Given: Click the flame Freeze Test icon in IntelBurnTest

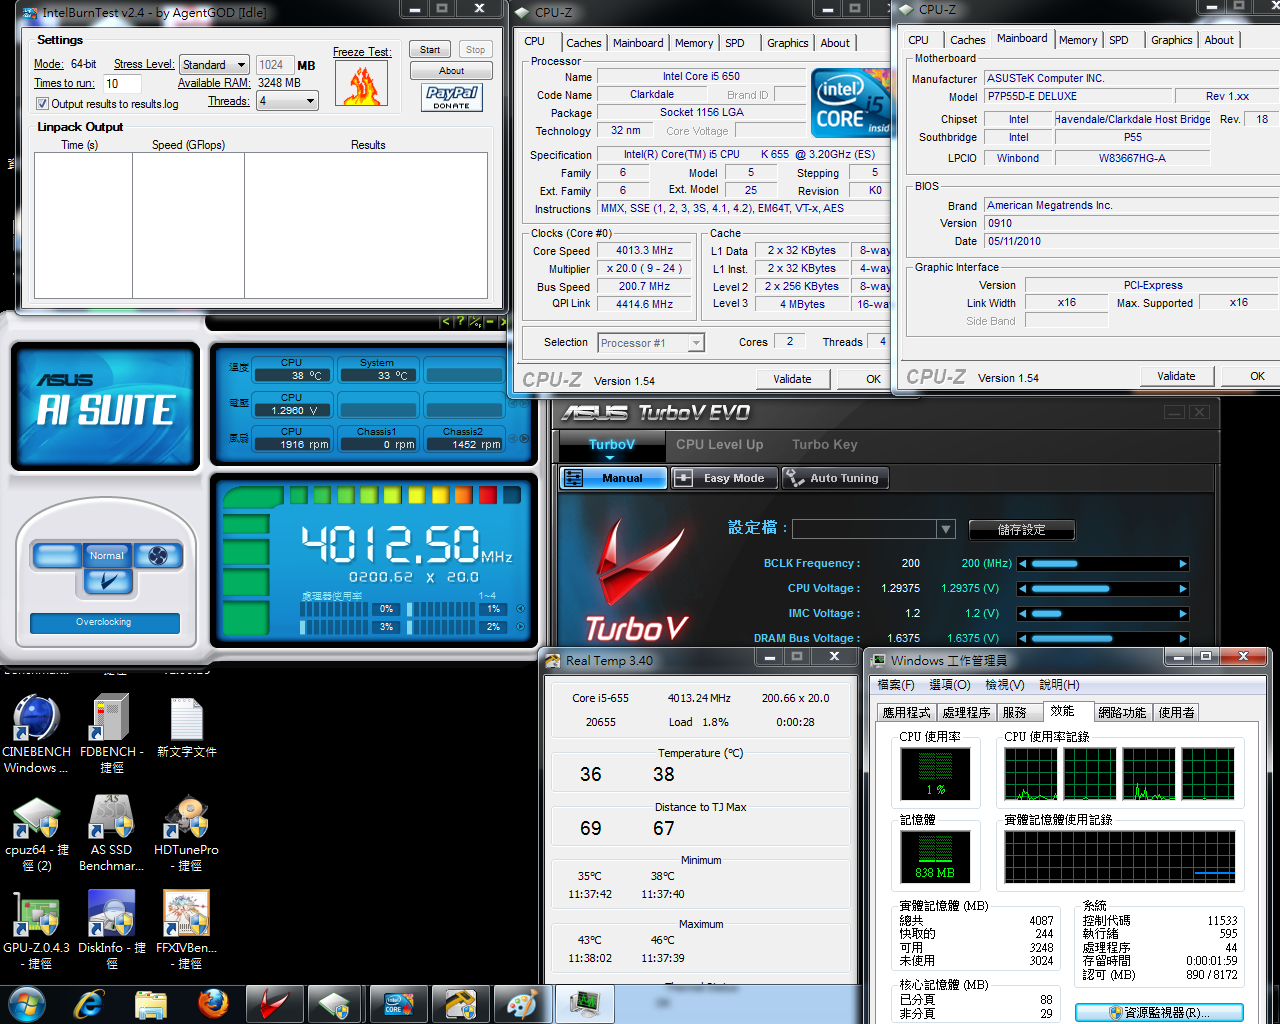Looking at the screenshot, I should coord(362,84).
